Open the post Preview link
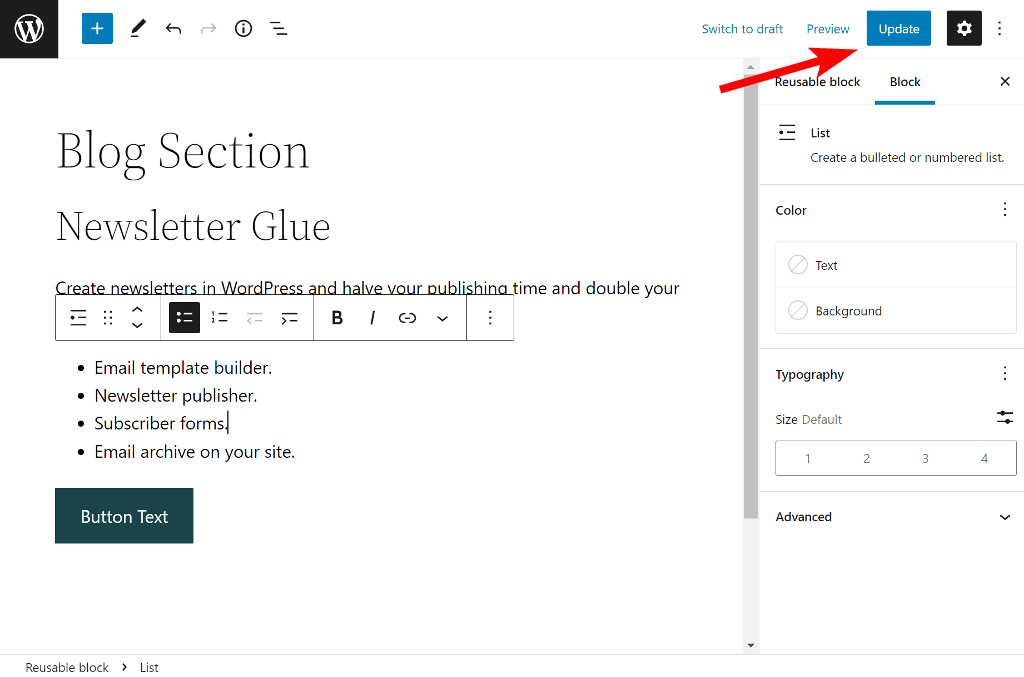The height and width of the screenshot is (677, 1024). 827,28
